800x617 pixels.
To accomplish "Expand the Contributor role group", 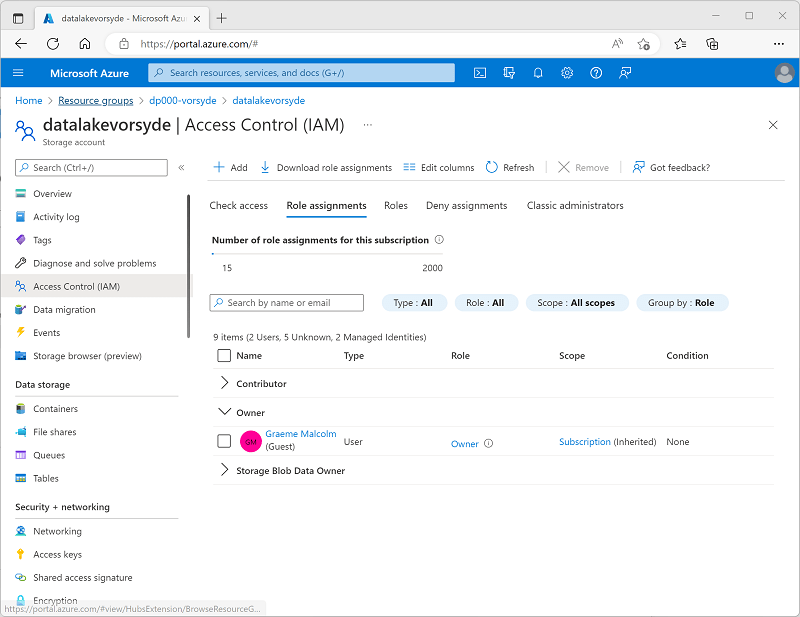I will [x=225, y=383].
